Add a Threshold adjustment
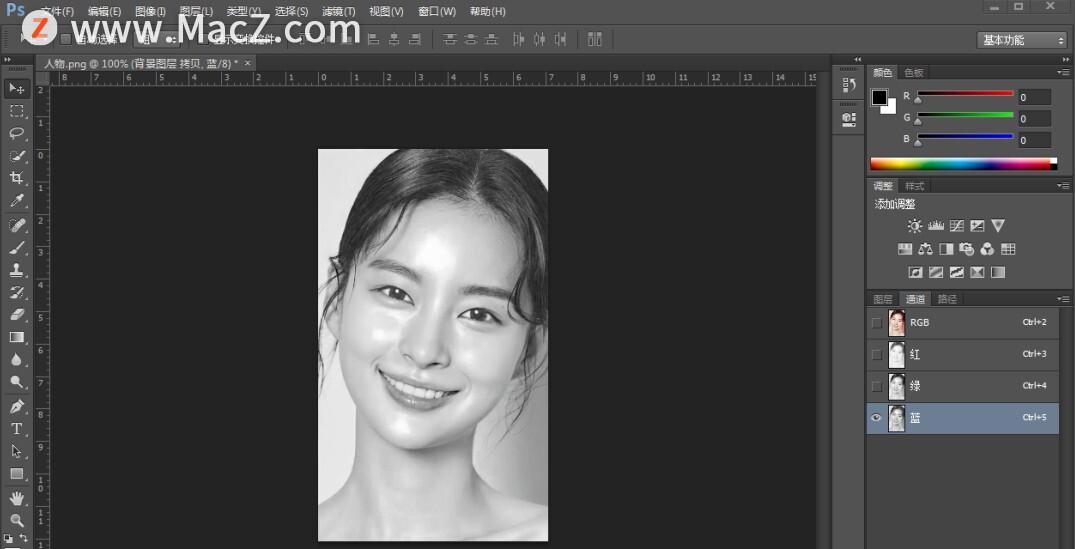The height and width of the screenshot is (549, 1075). click(957, 272)
